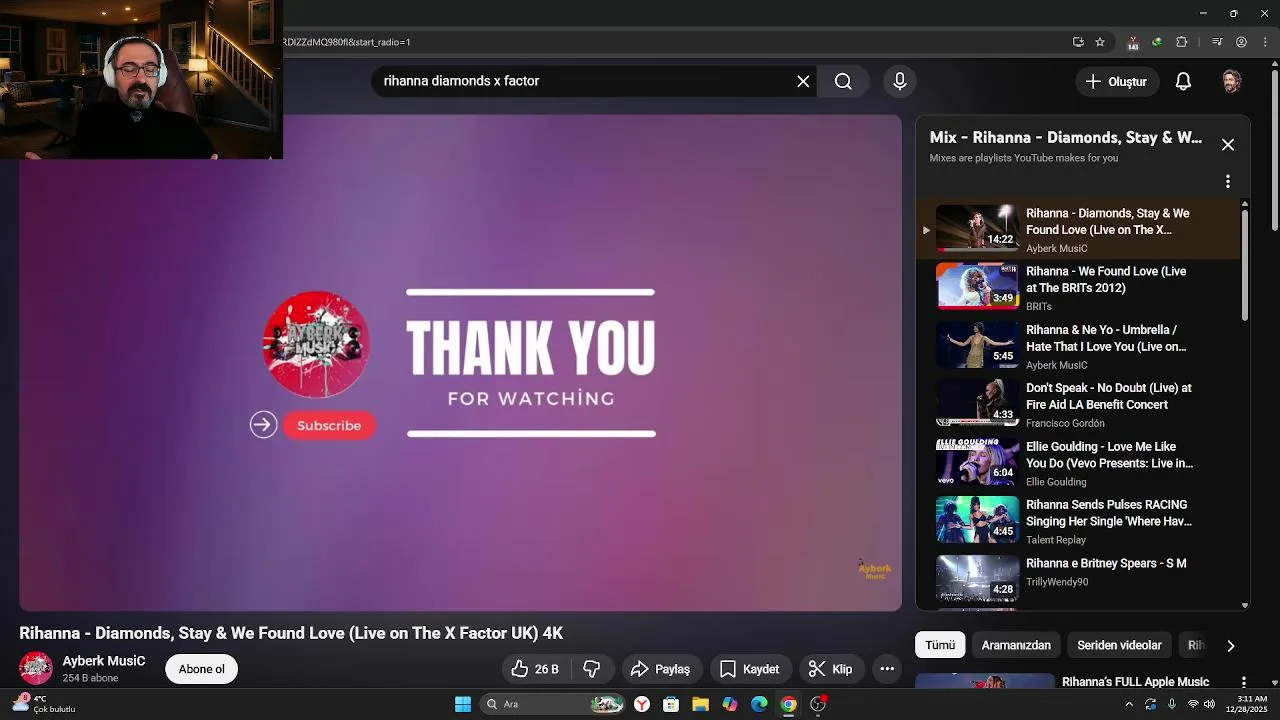
Task: Click Talent Replay channel name in the mix list
Action: [1055, 540]
